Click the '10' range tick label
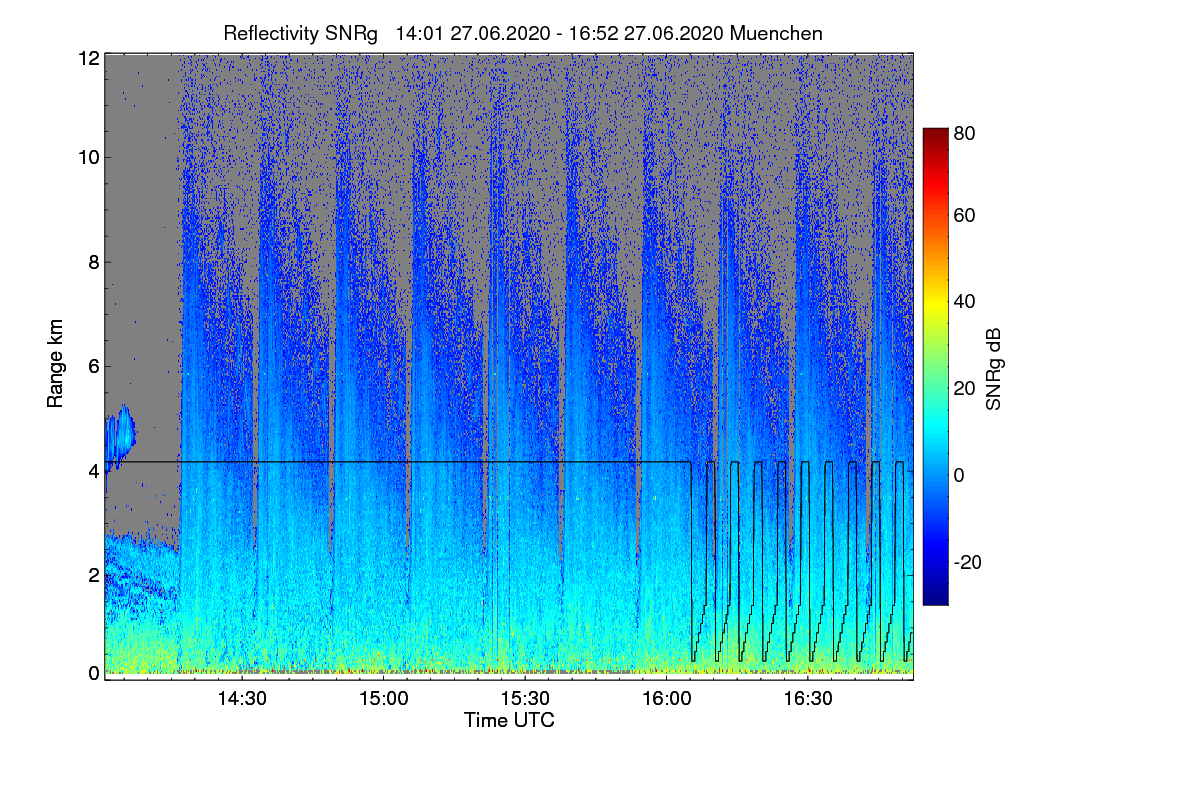 [x=88, y=157]
